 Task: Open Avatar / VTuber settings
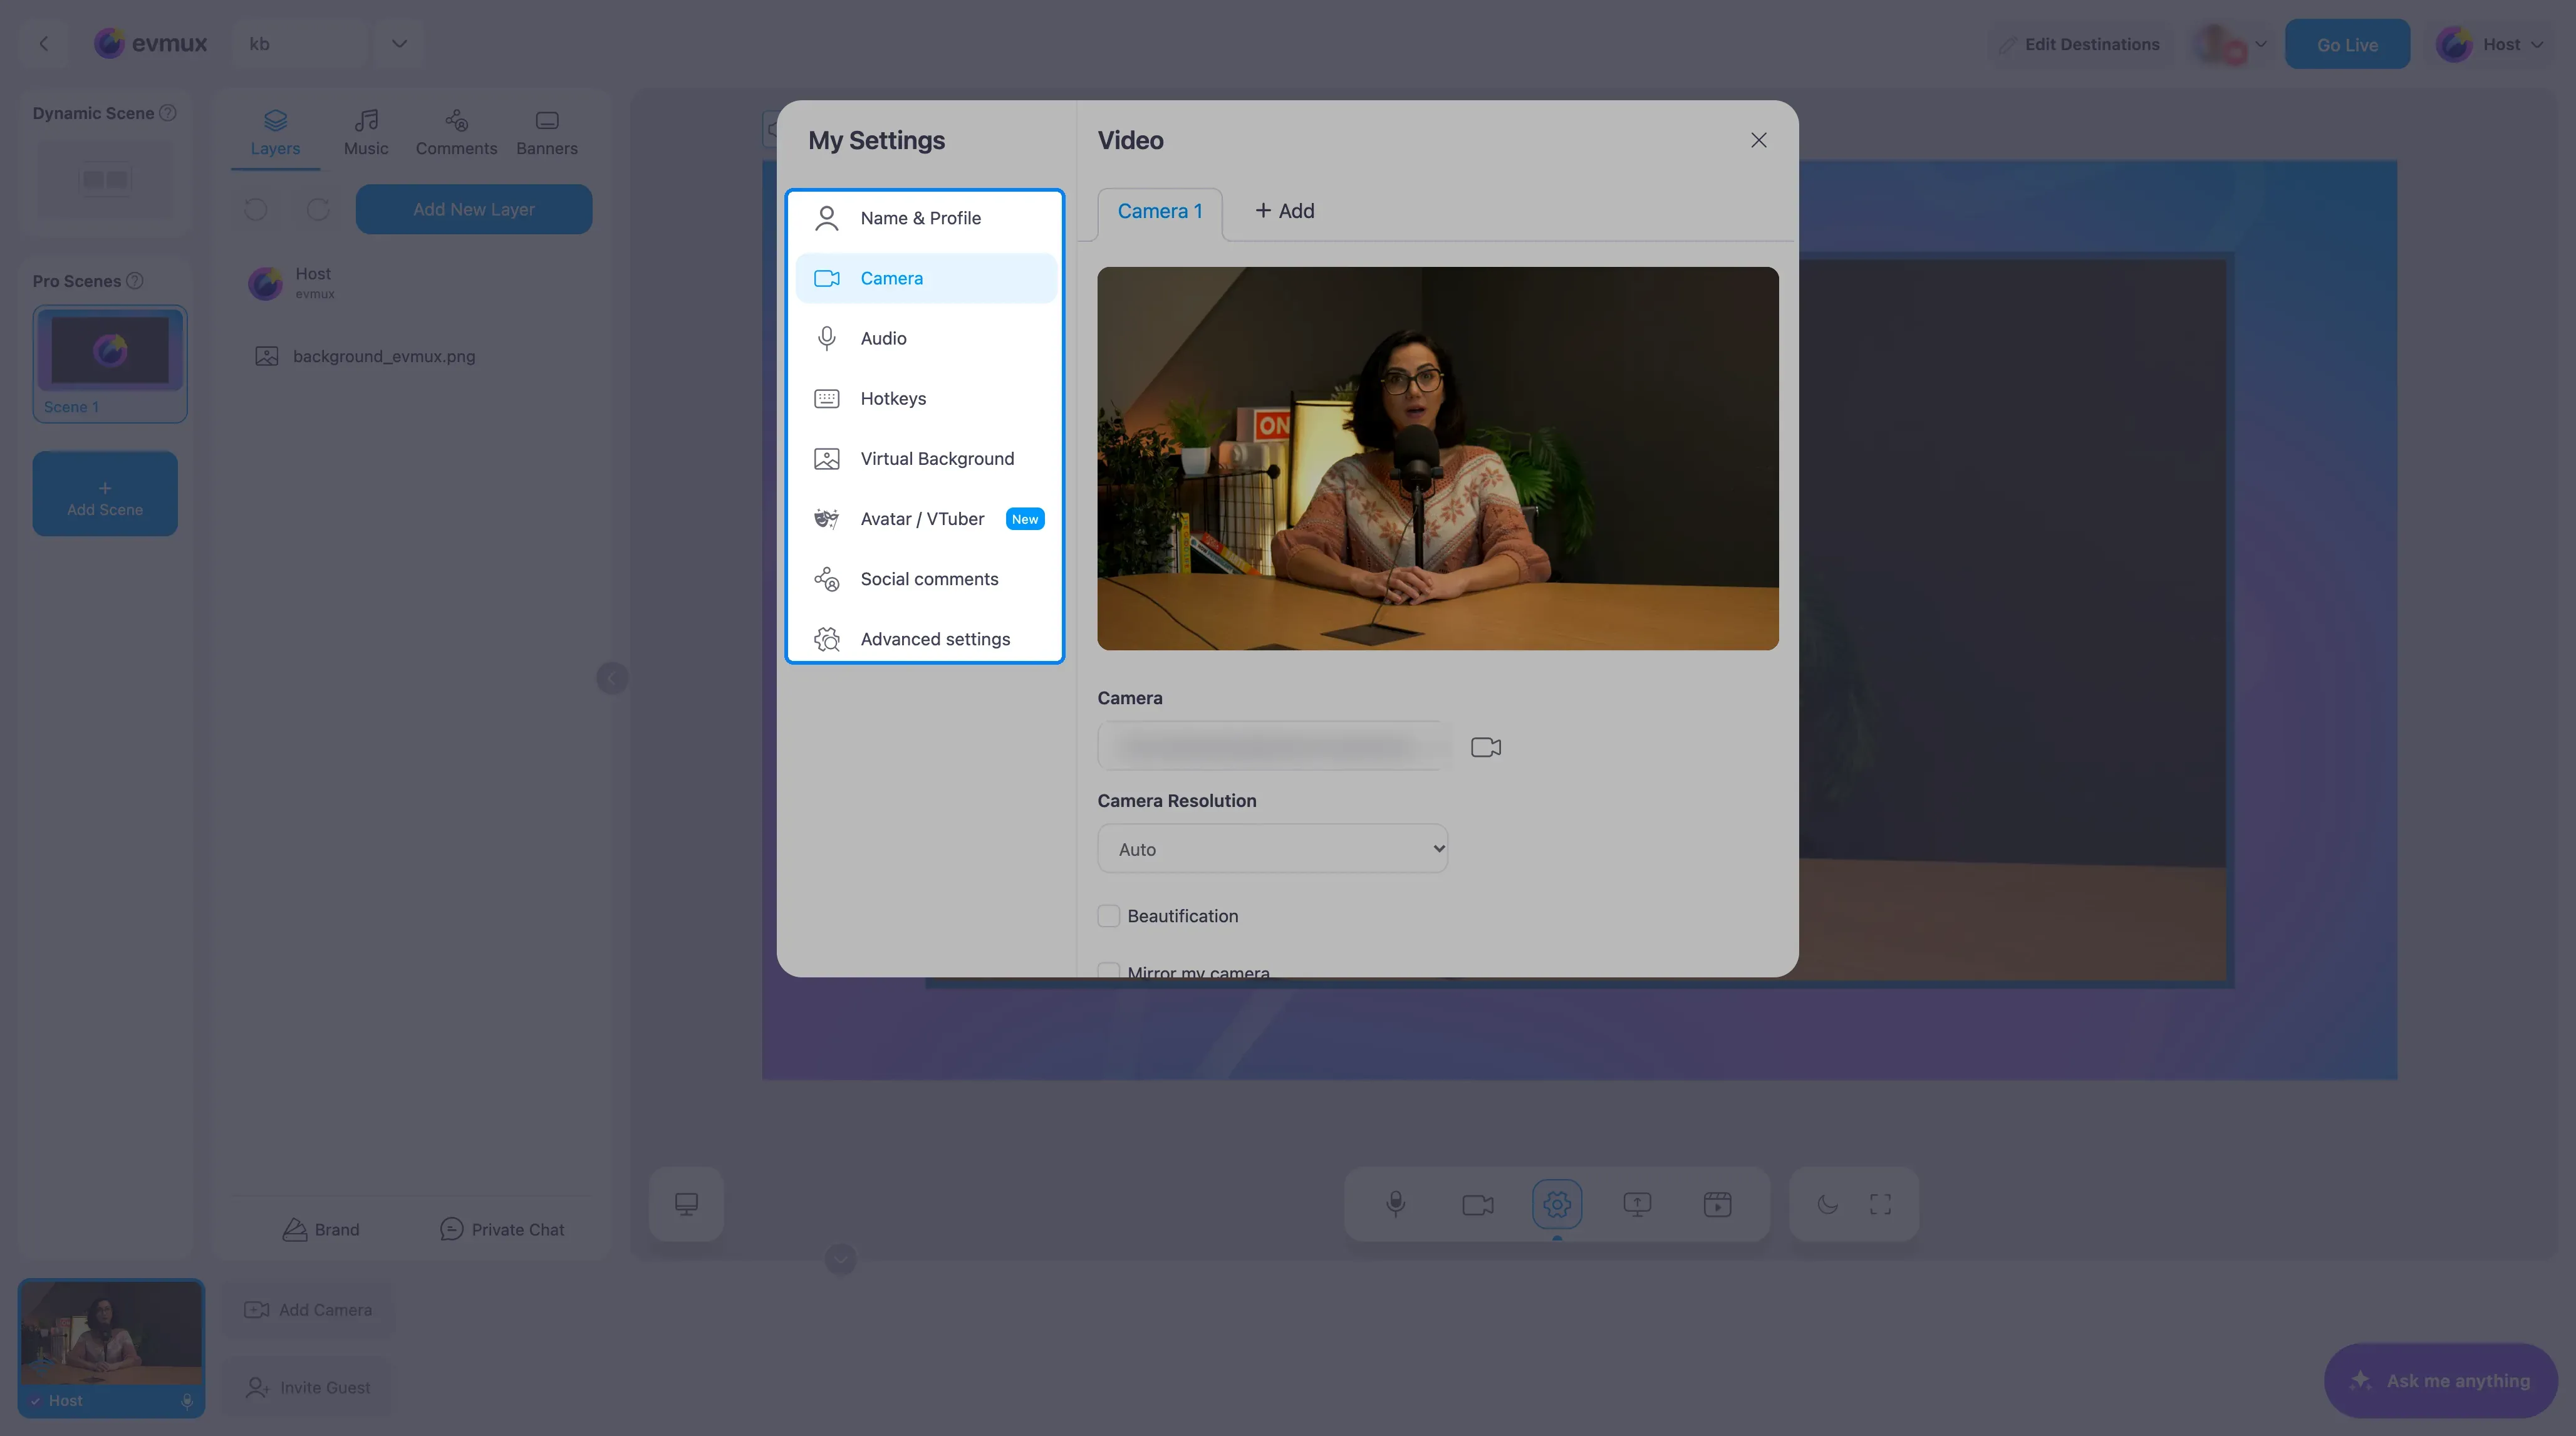(x=925, y=518)
